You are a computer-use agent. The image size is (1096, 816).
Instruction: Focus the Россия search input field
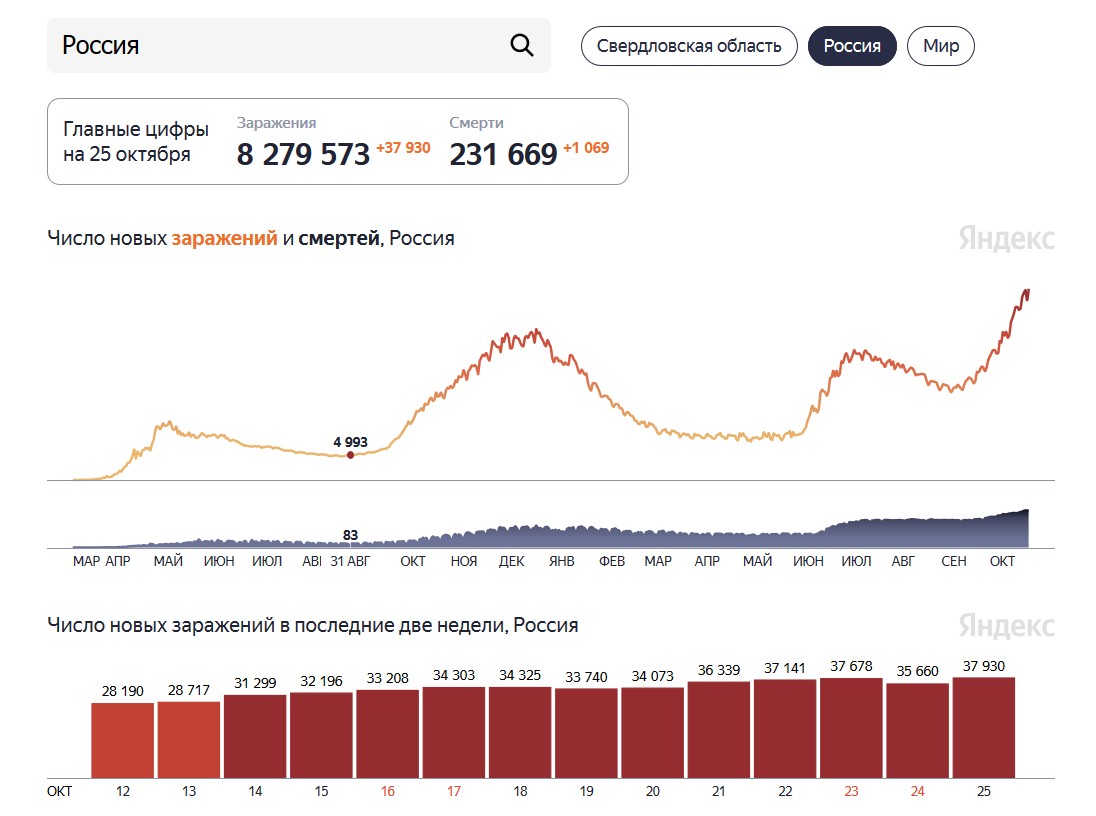pos(298,45)
